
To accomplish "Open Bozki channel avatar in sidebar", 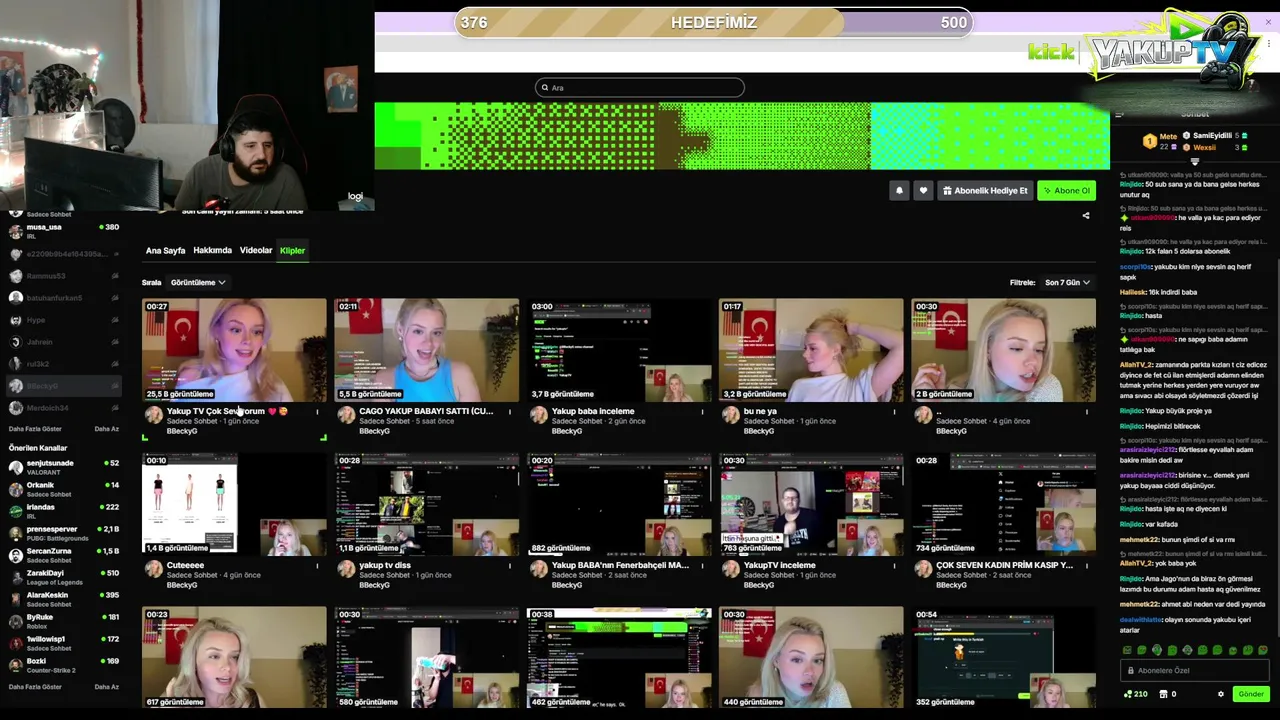I will point(16,665).
